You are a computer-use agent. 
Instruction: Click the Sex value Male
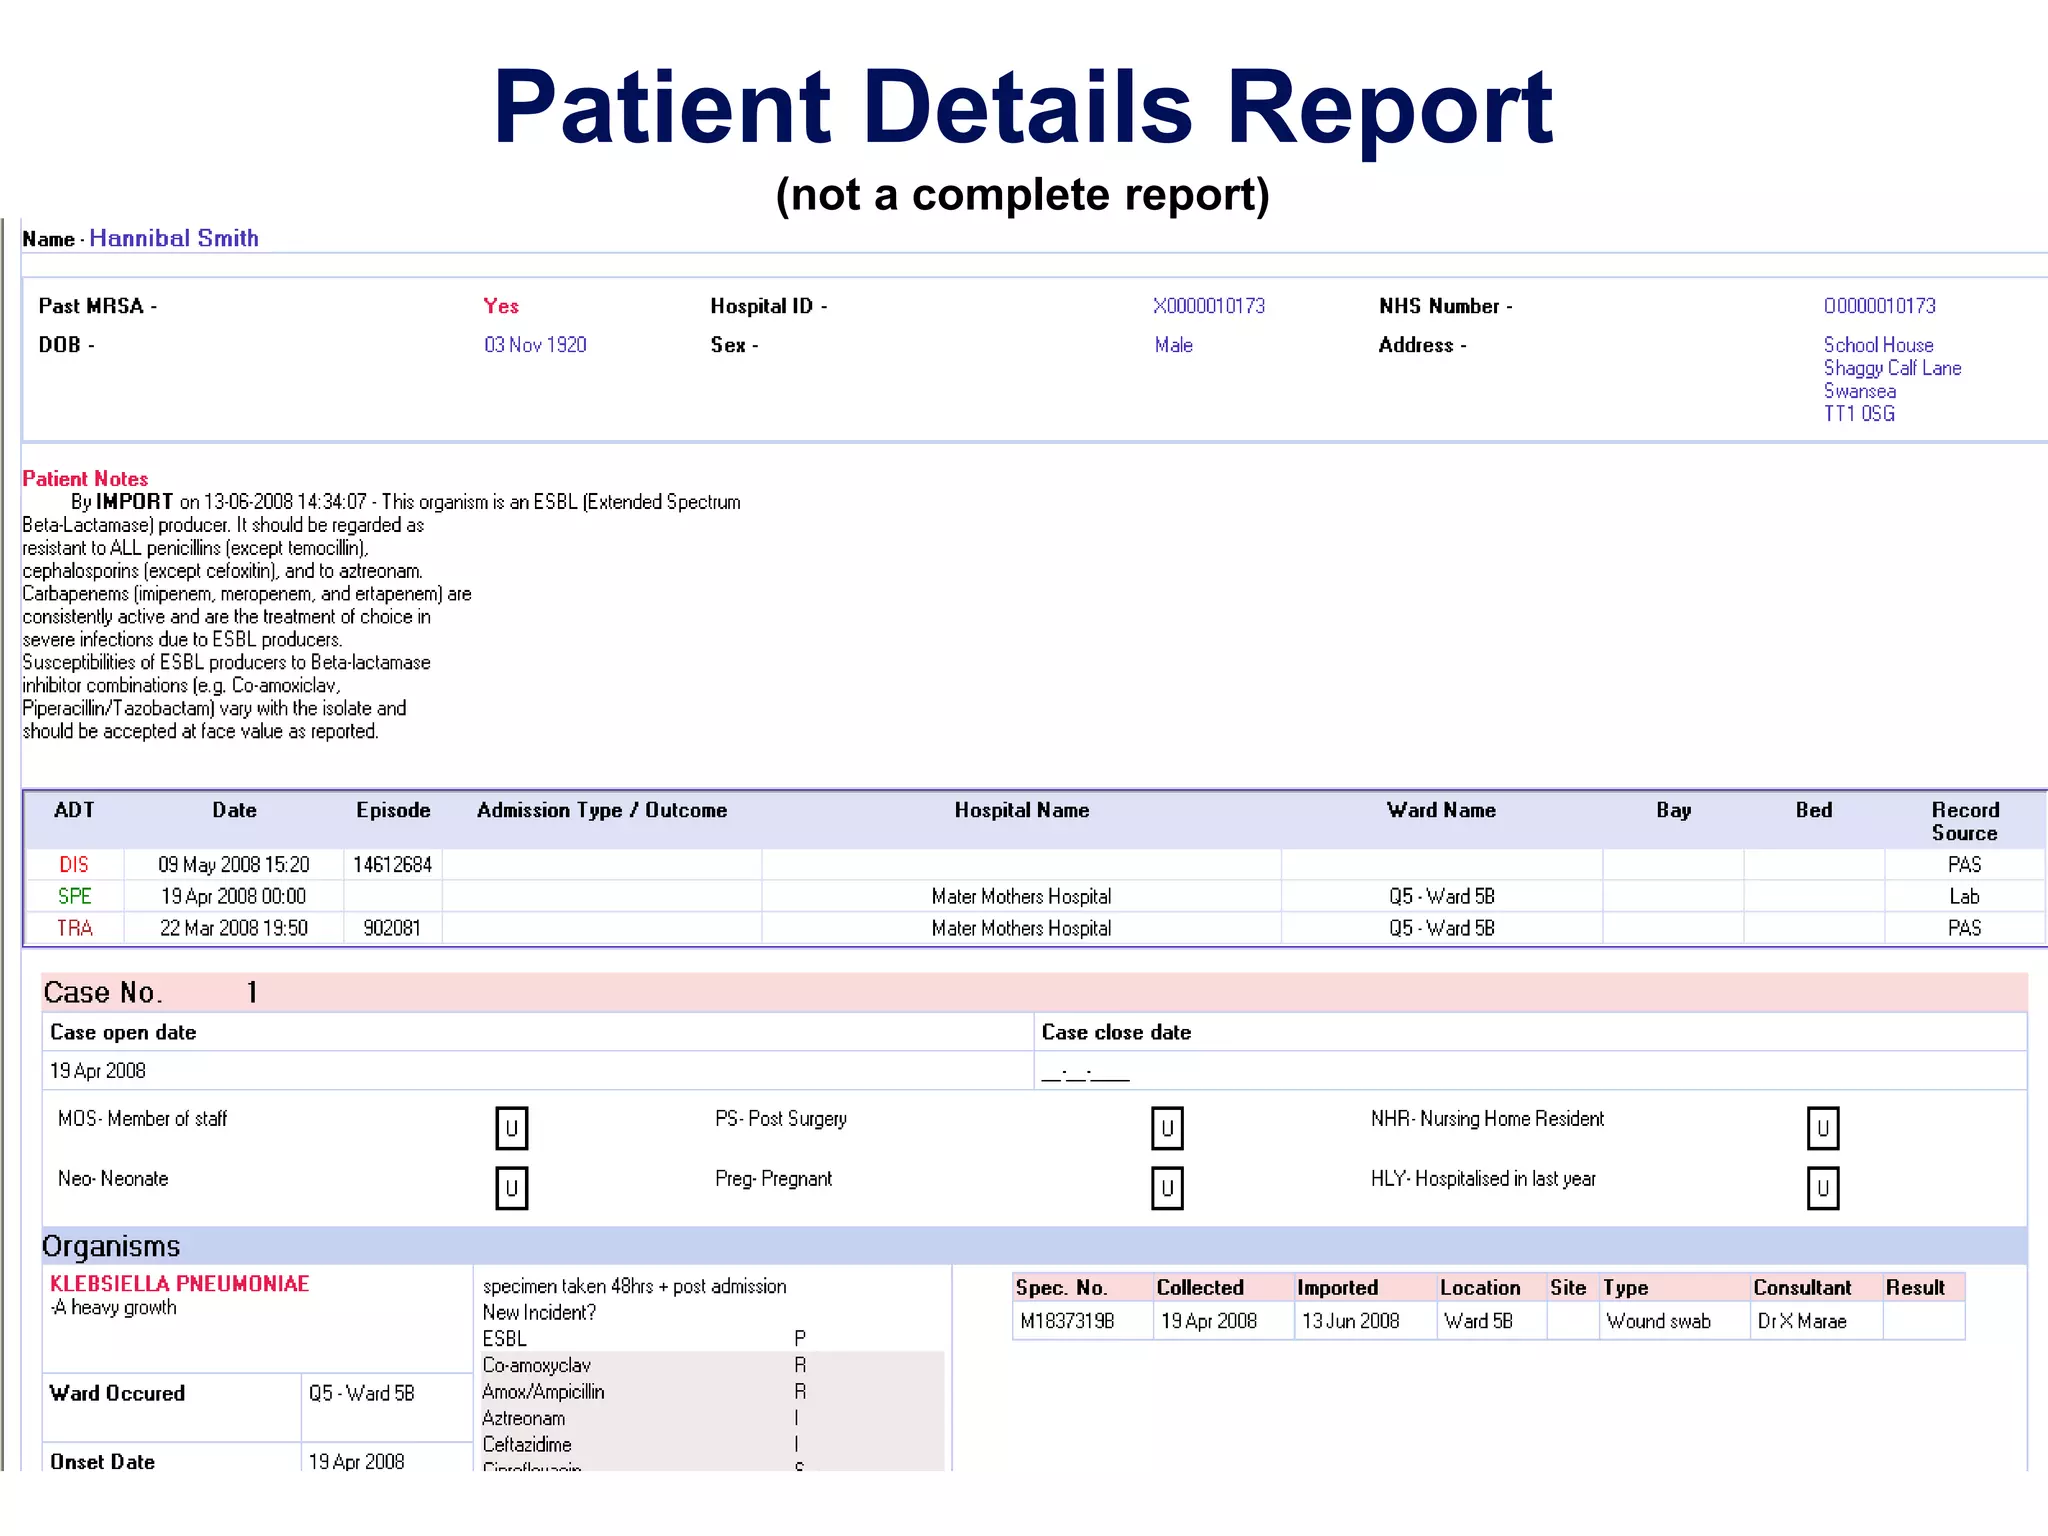coord(1173,345)
